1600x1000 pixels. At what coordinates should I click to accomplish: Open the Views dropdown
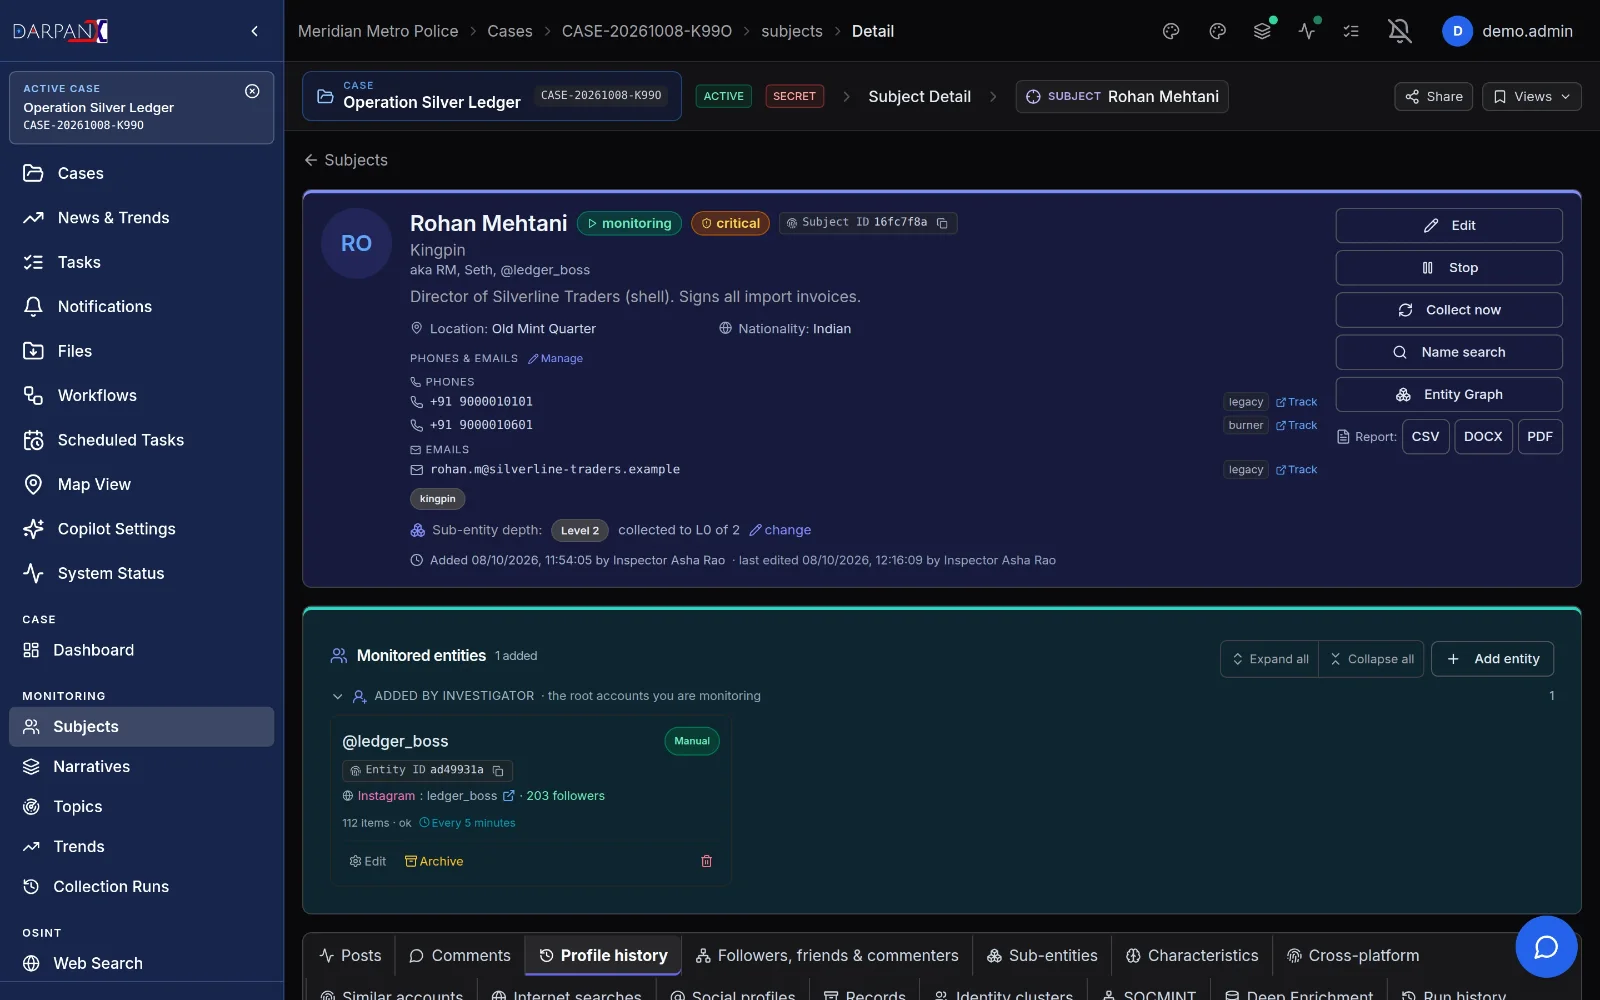pyautogui.click(x=1531, y=97)
